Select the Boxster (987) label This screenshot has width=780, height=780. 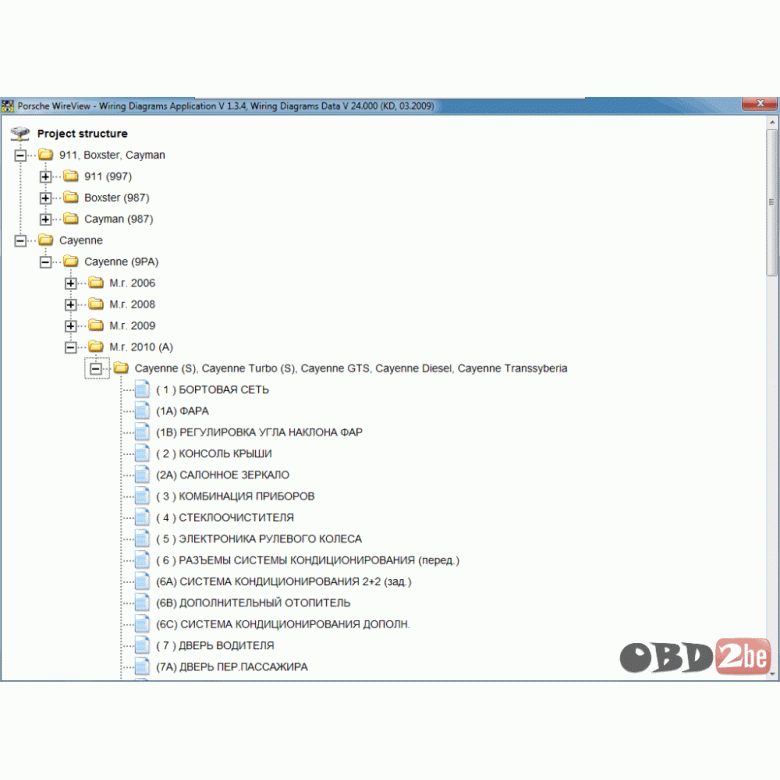pos(117,198)
